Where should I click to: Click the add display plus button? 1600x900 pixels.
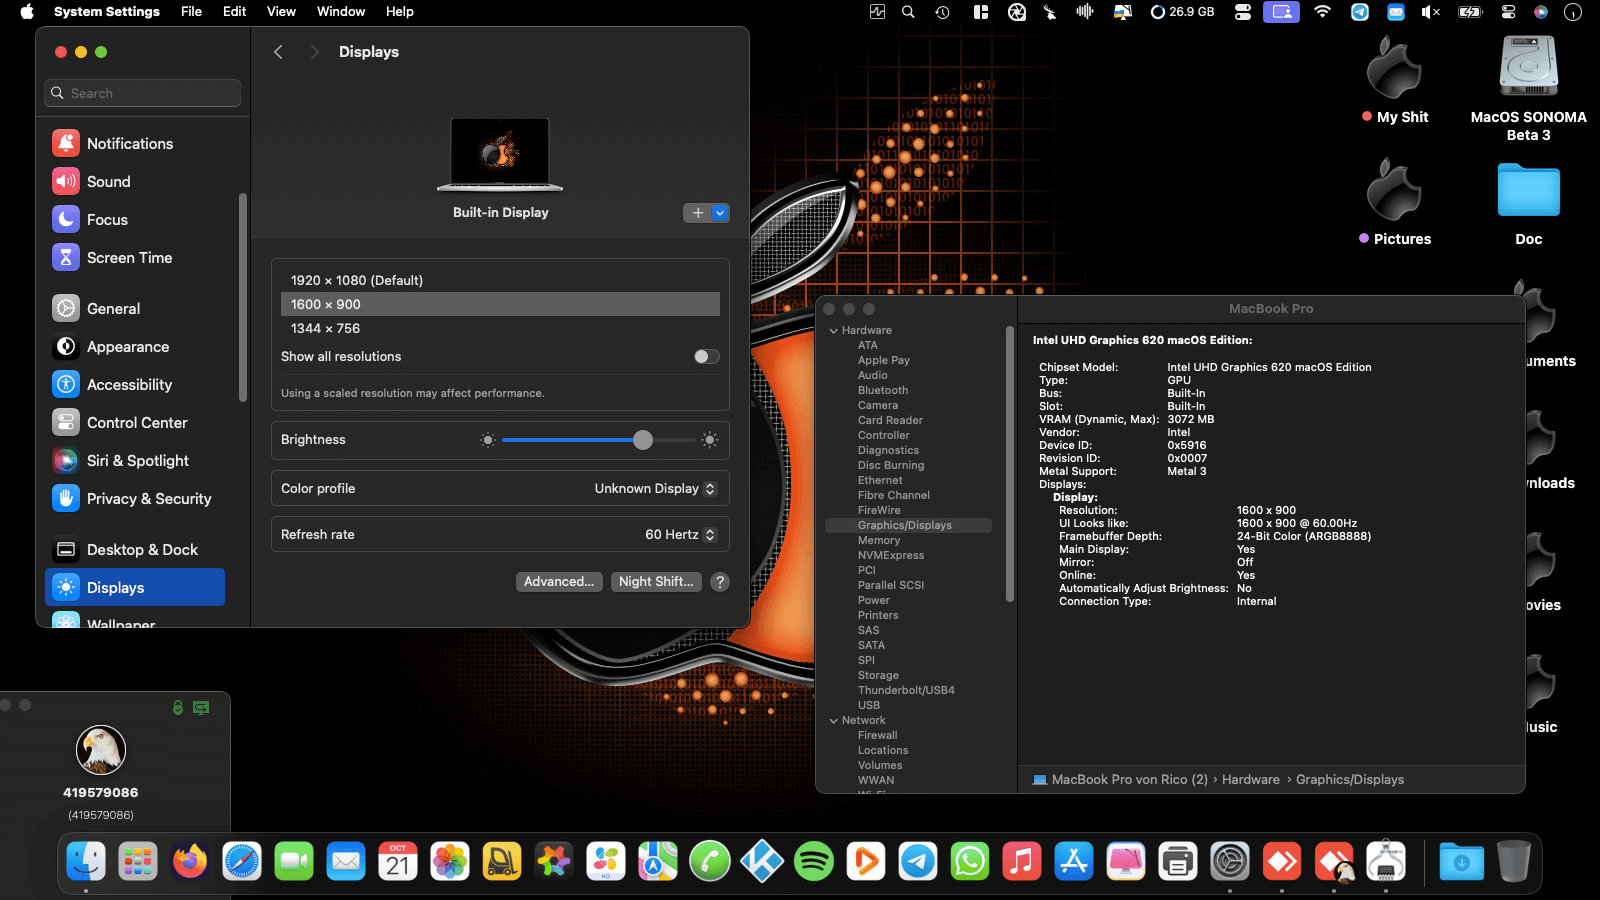click(x=698, y=213)
